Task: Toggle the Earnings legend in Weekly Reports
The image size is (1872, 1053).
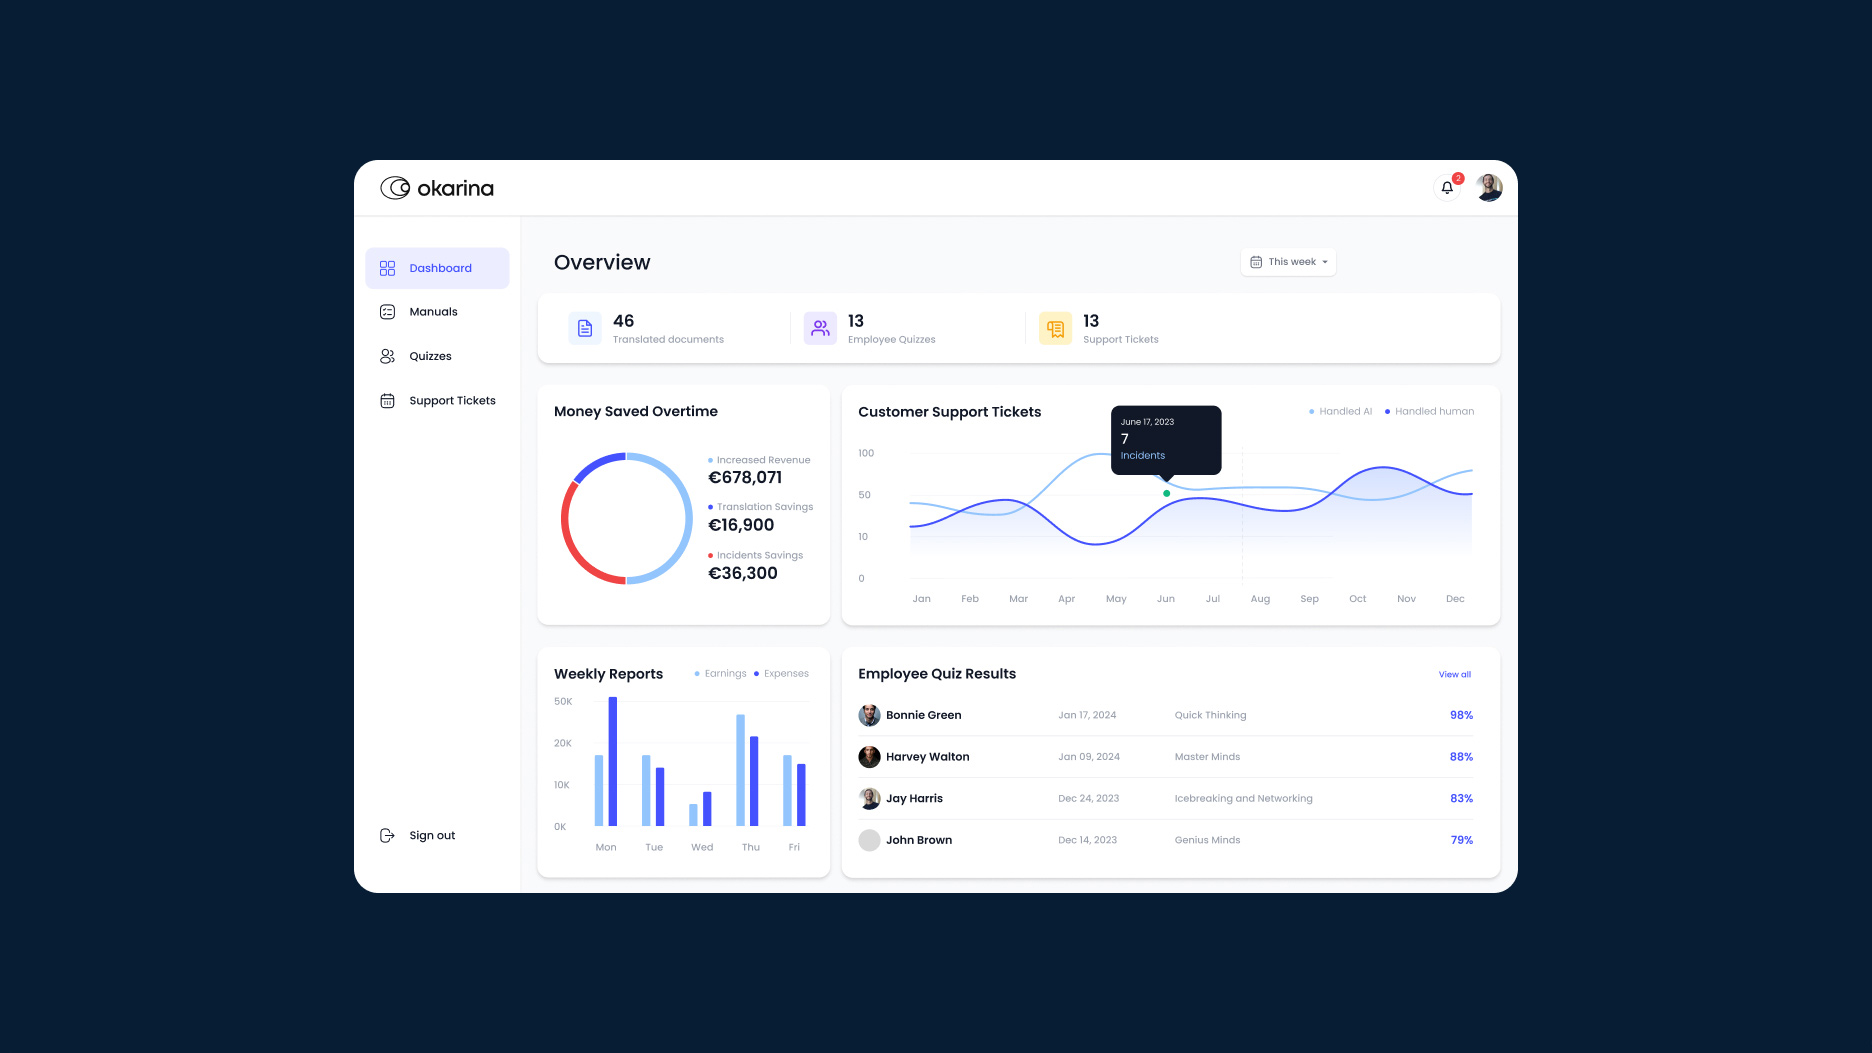Action: [x=720, y=674]
